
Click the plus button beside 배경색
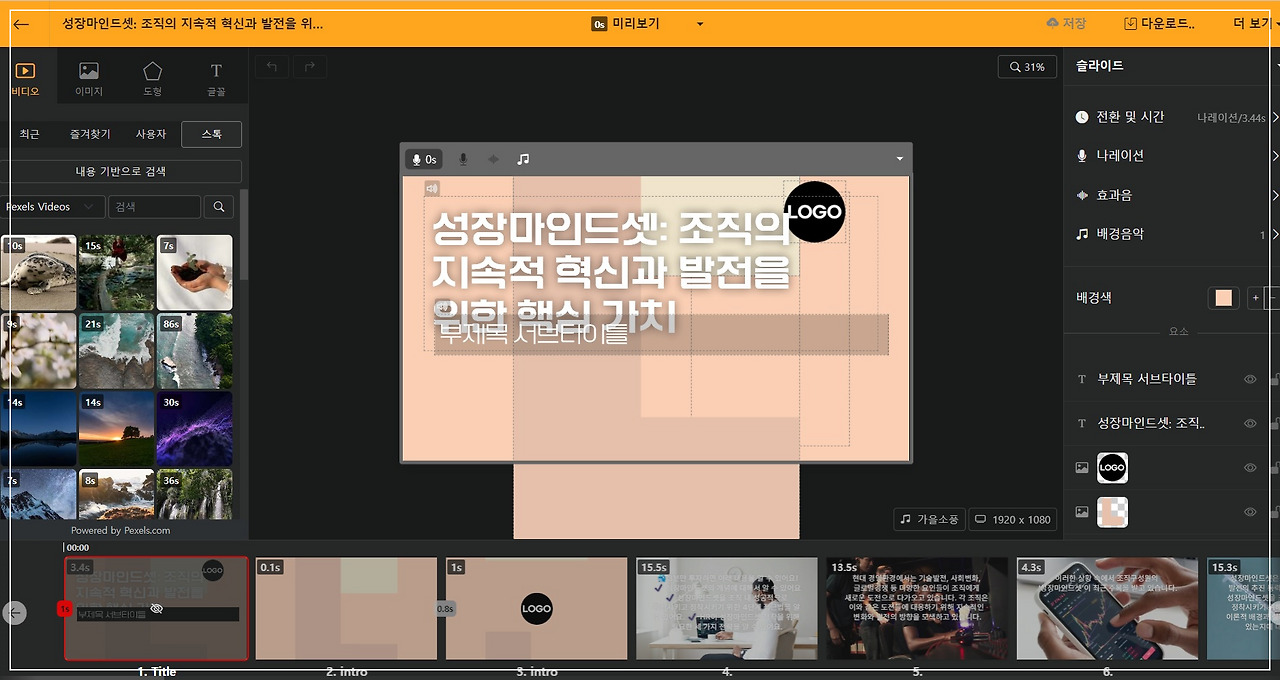point(1255,298)
